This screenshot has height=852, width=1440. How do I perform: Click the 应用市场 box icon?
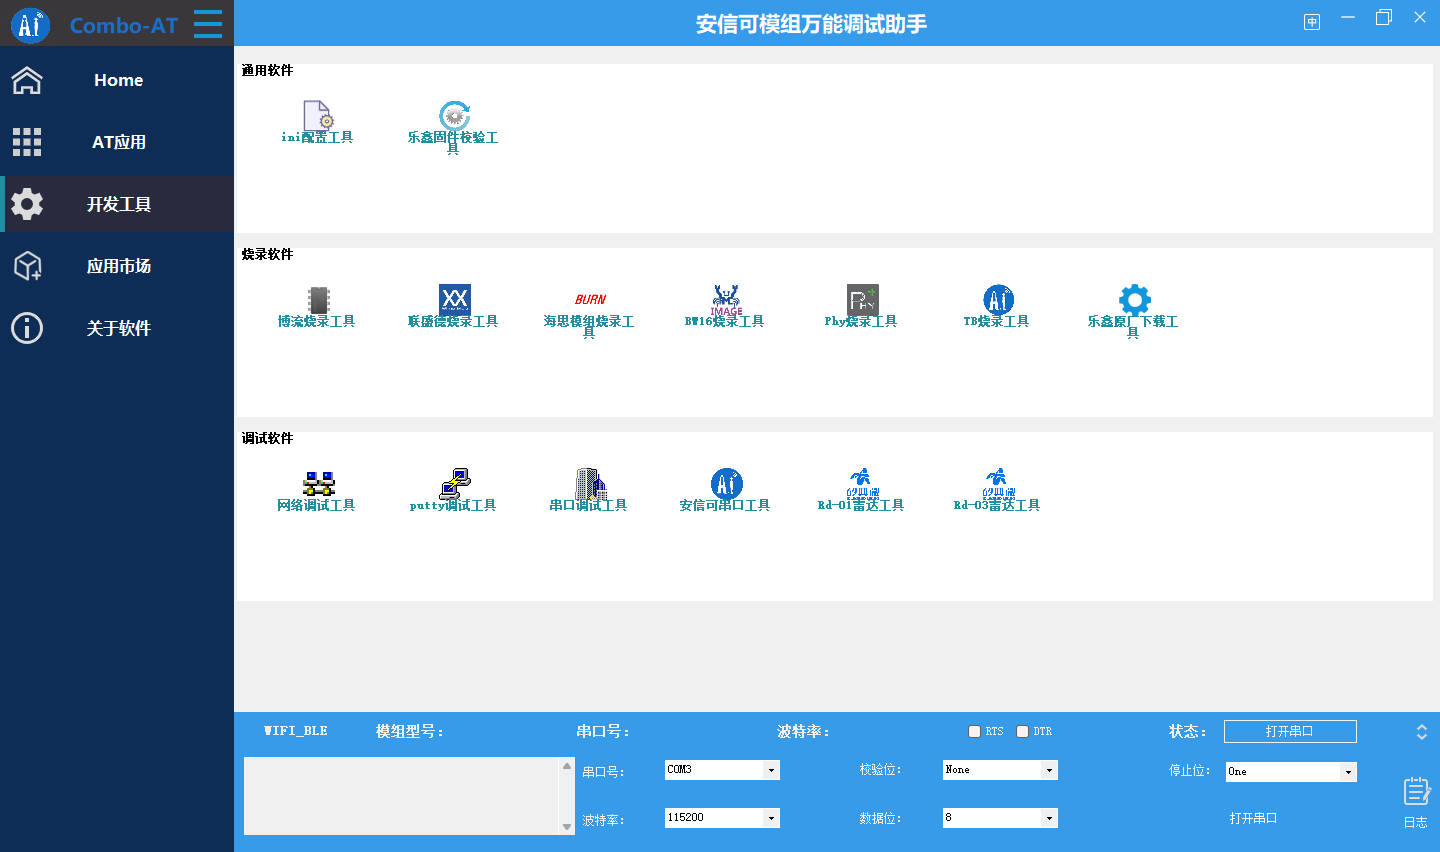click(27, 266)
